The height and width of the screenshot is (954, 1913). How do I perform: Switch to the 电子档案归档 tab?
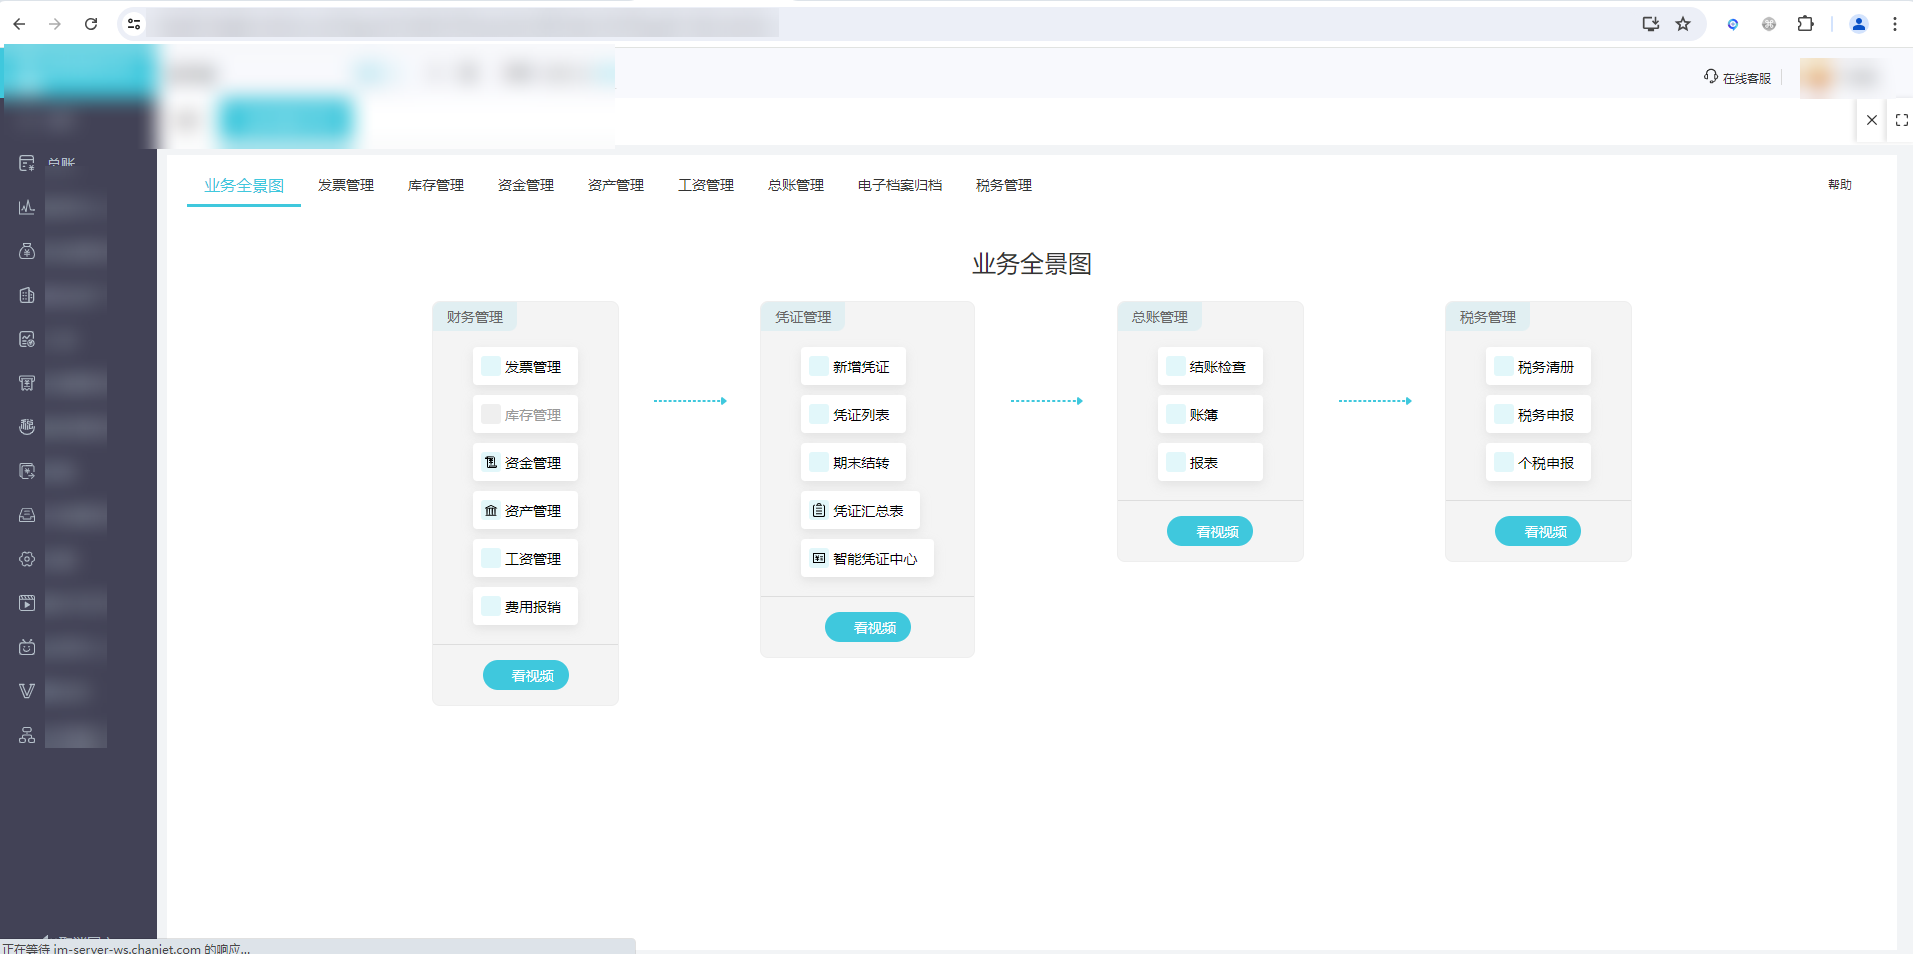pos(899,185)
